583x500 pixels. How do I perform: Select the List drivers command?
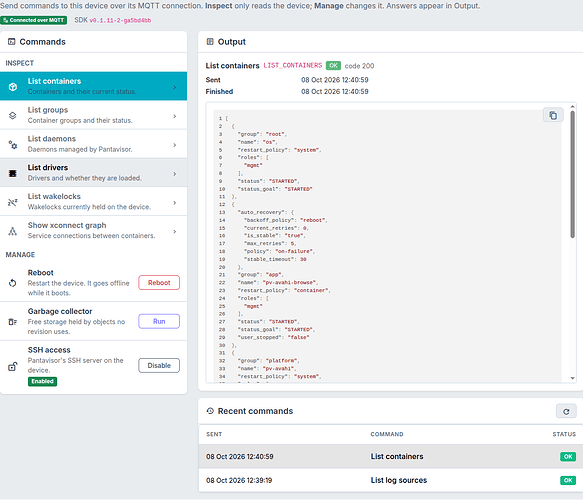tap(93, 173)
